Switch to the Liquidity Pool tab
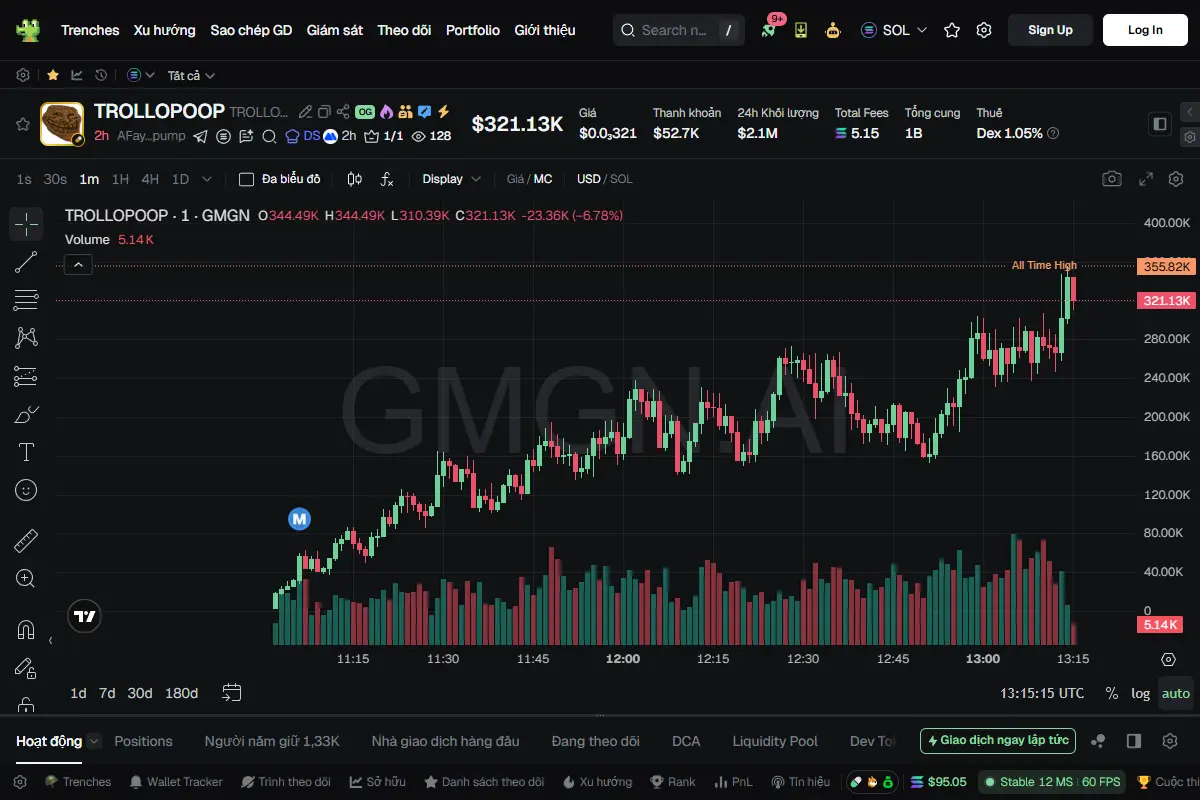 [775, 741]
